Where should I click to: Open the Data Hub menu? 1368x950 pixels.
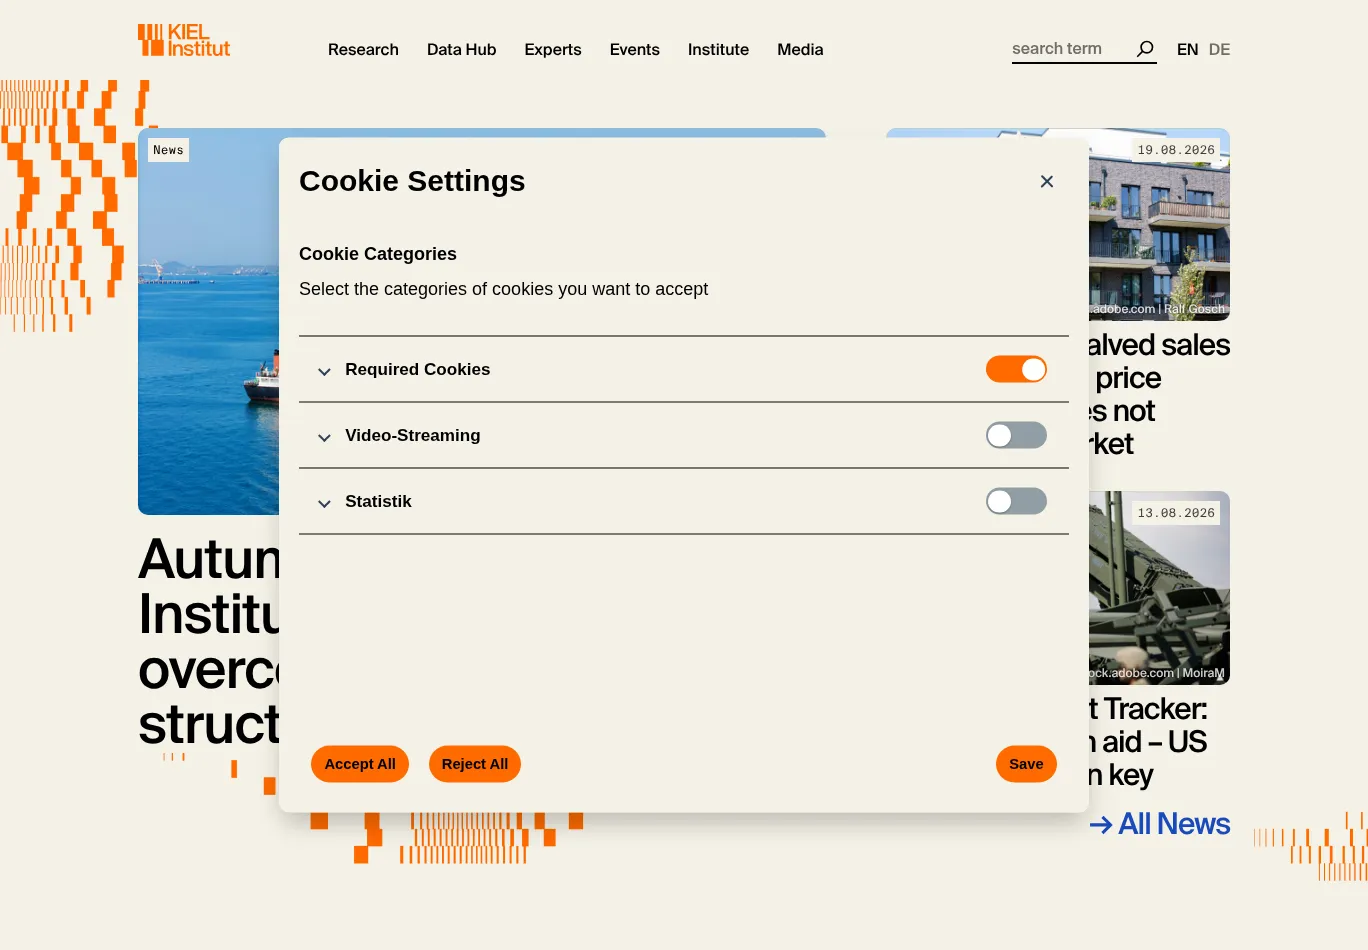click(461, 49)
